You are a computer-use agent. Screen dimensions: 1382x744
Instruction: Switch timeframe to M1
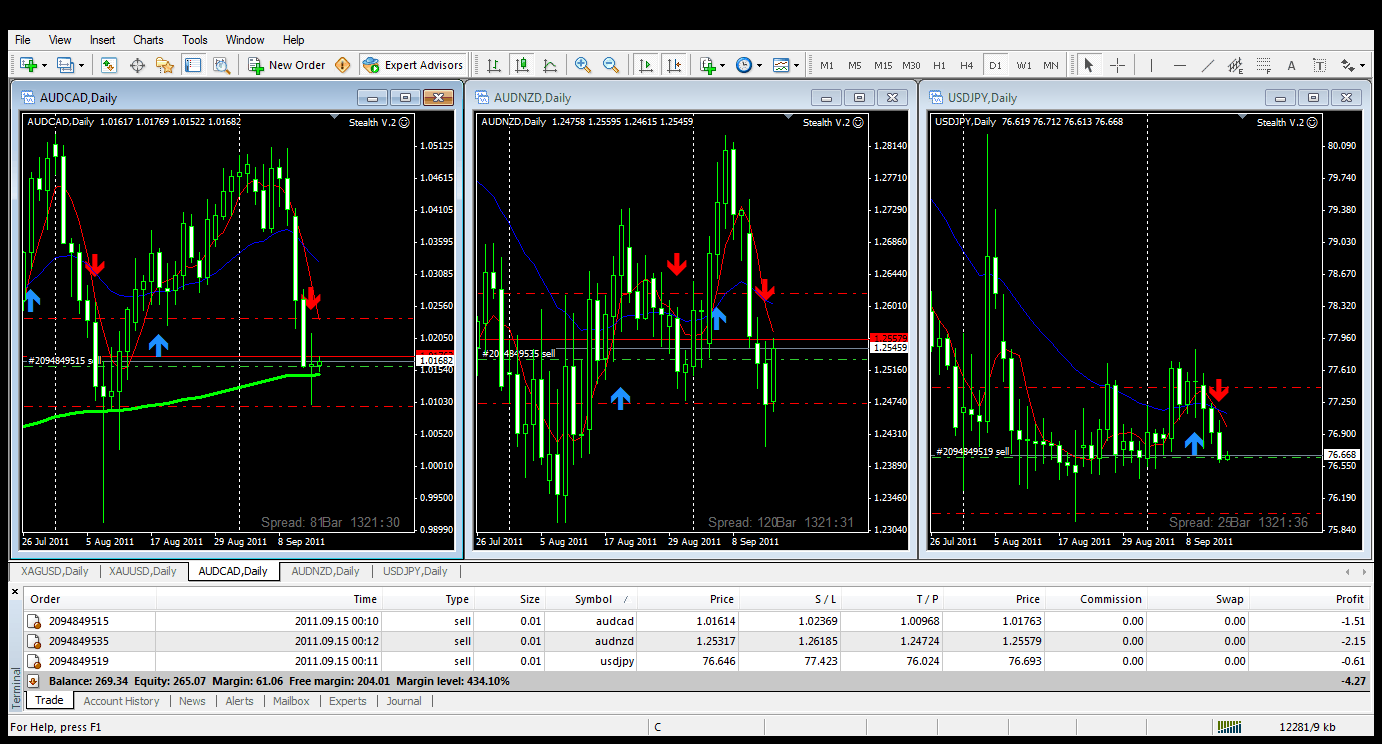coord(827,65)
